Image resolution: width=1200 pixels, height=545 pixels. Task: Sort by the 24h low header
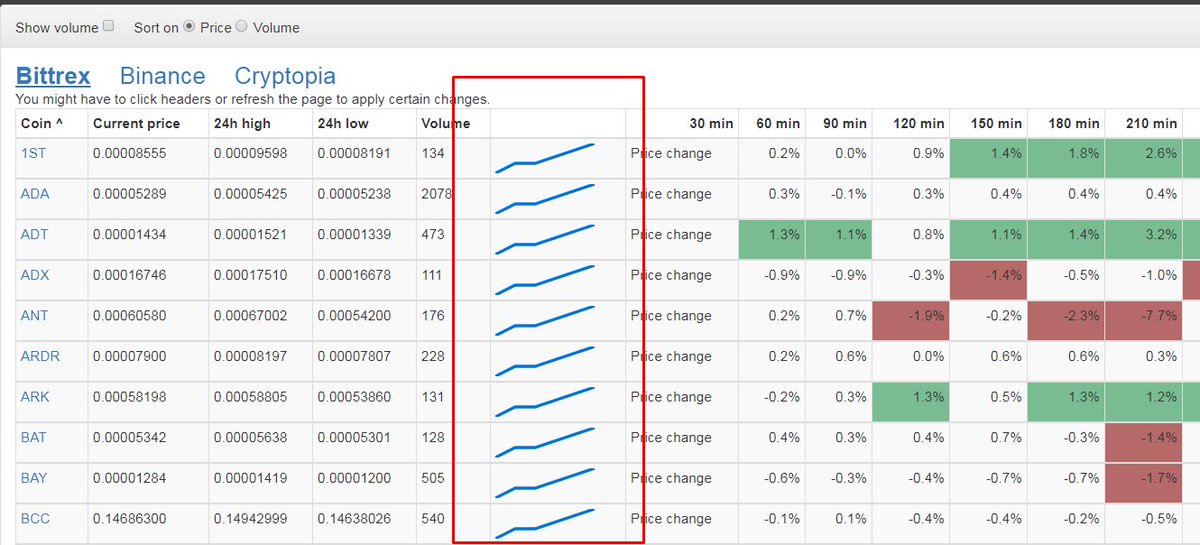pyautogui.click(x=345, y=124)
